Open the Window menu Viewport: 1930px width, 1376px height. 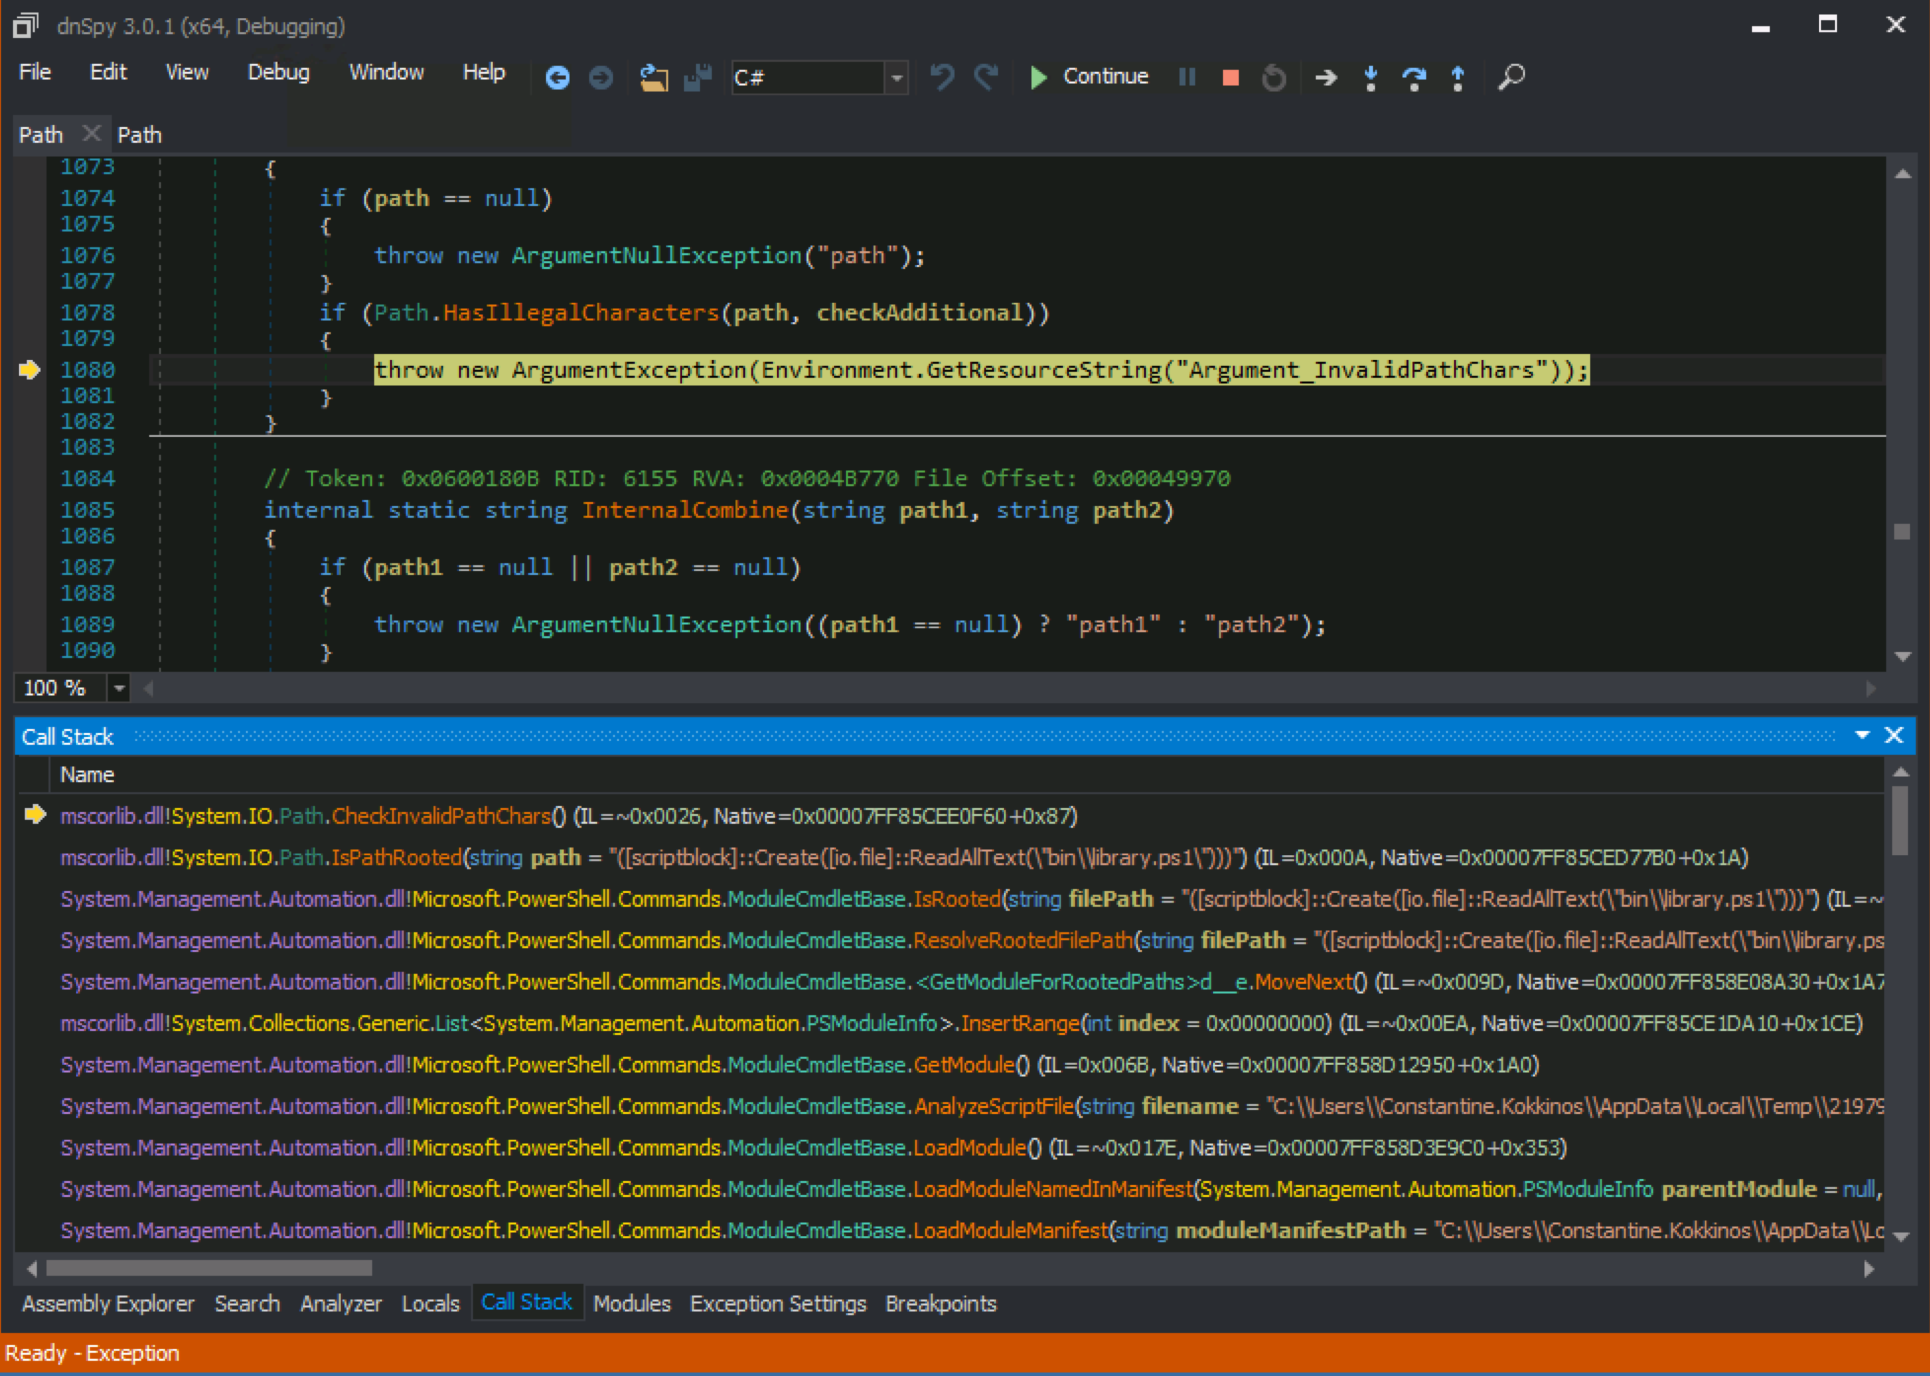coord(386,72)
